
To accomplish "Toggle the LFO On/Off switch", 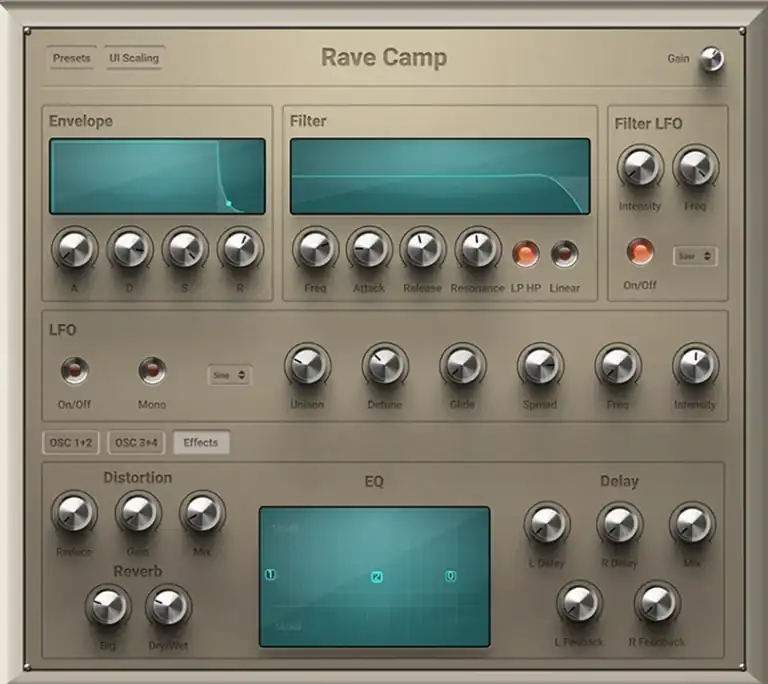I will pos(74,370).
